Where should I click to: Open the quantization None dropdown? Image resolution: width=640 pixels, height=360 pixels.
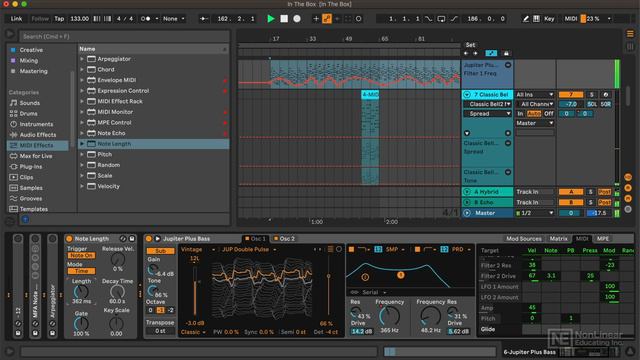click(173, 19)
